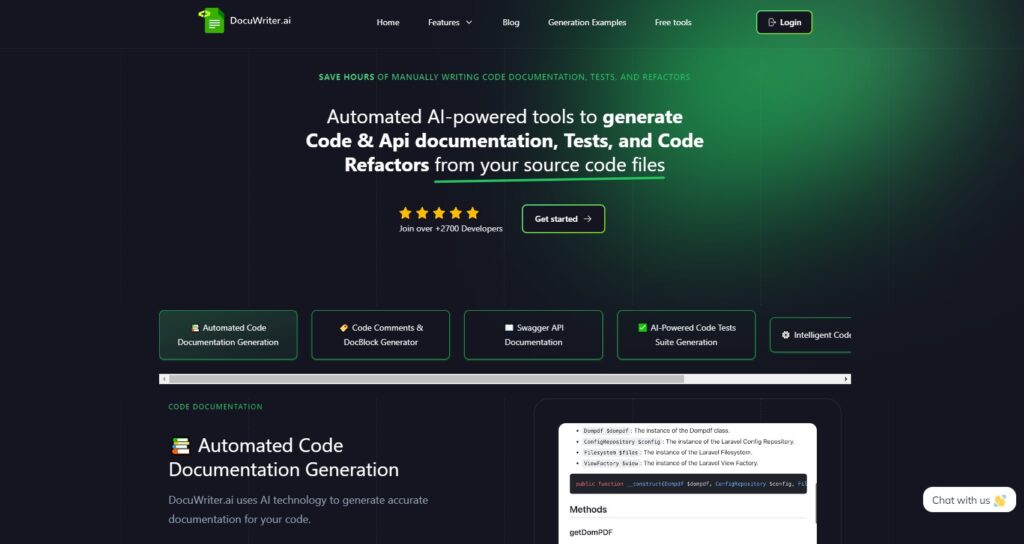Click the horizontal scrollbar right arrow
Viewport: 1024px width, 544px height.
[846, 379]
